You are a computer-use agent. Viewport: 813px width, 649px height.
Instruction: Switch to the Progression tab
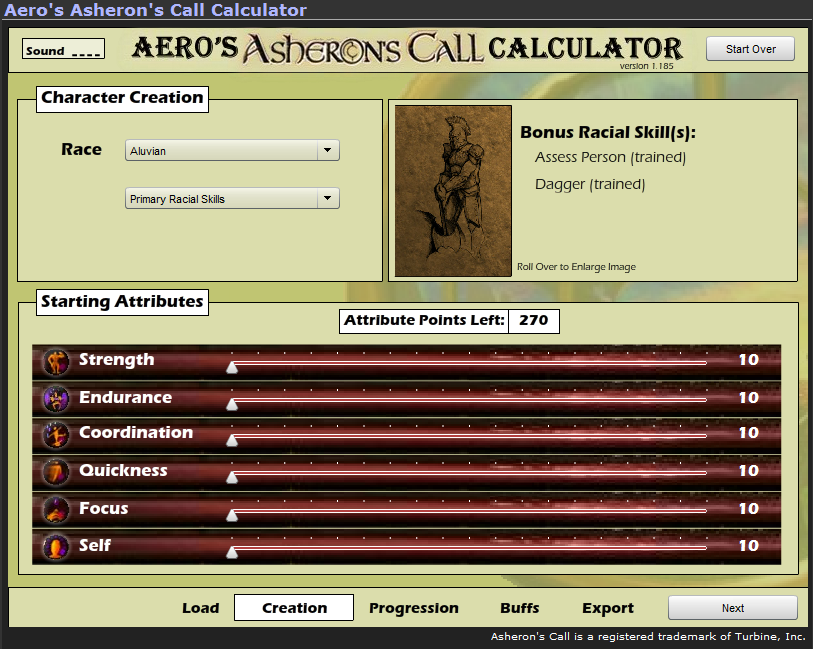(413, 608)
